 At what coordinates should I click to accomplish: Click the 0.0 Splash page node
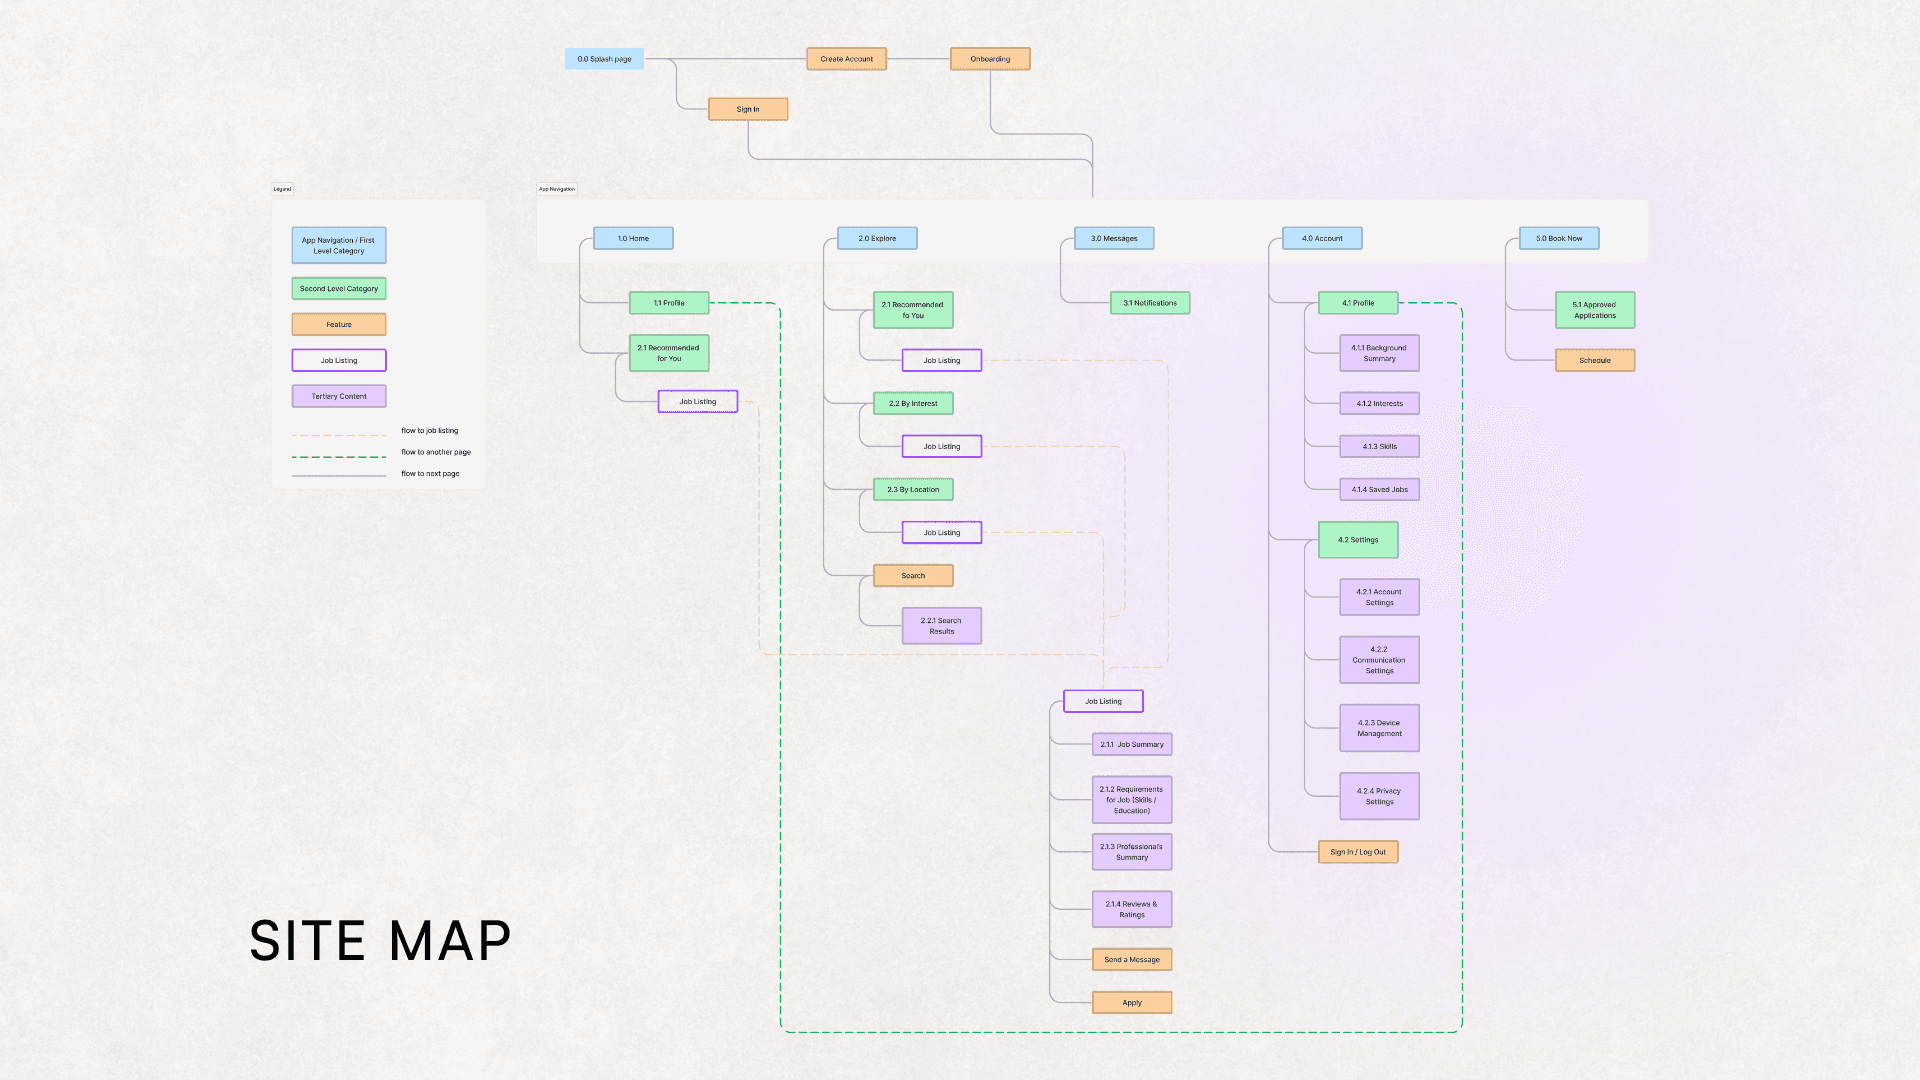604,59
